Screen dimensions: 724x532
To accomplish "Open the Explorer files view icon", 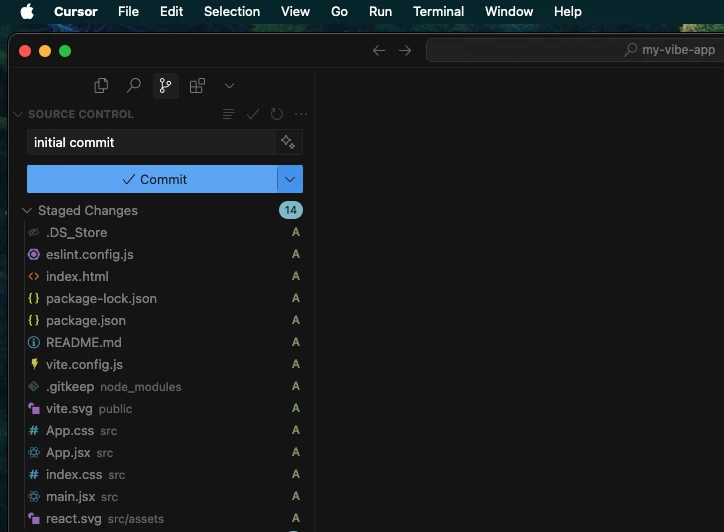I will point(101,85).
